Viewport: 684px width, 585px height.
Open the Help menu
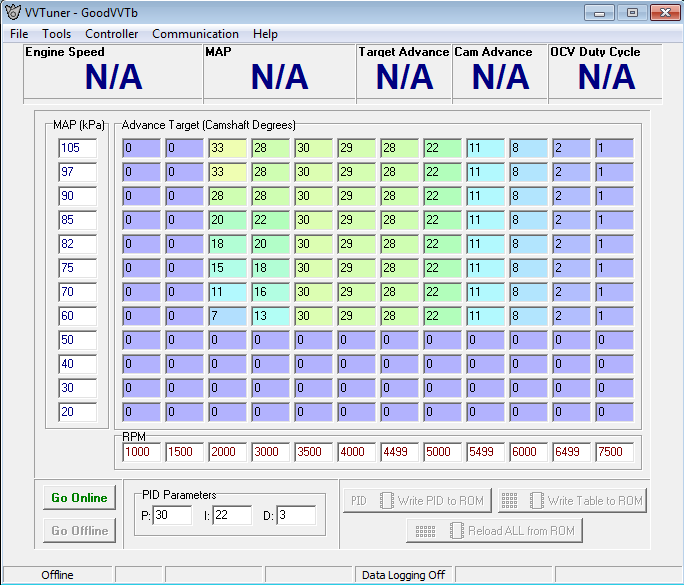click(265, 34)
